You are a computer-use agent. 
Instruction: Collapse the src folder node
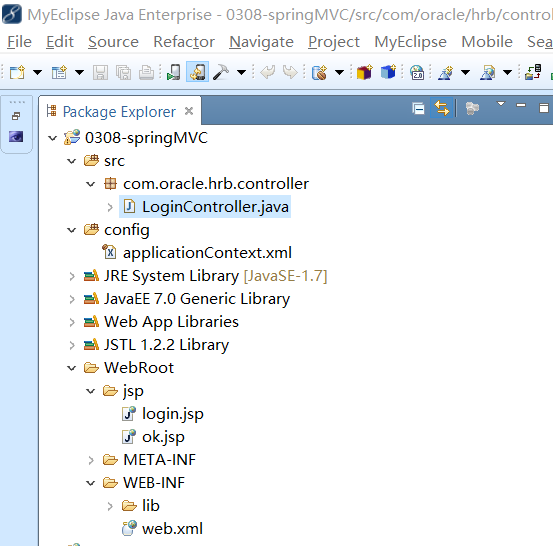point(72,161)
